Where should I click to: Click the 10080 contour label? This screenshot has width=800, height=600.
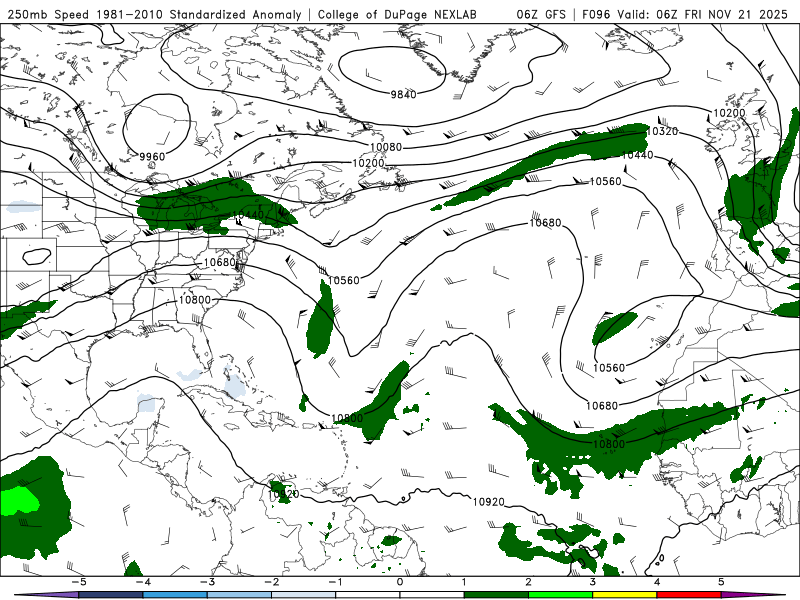386,147
